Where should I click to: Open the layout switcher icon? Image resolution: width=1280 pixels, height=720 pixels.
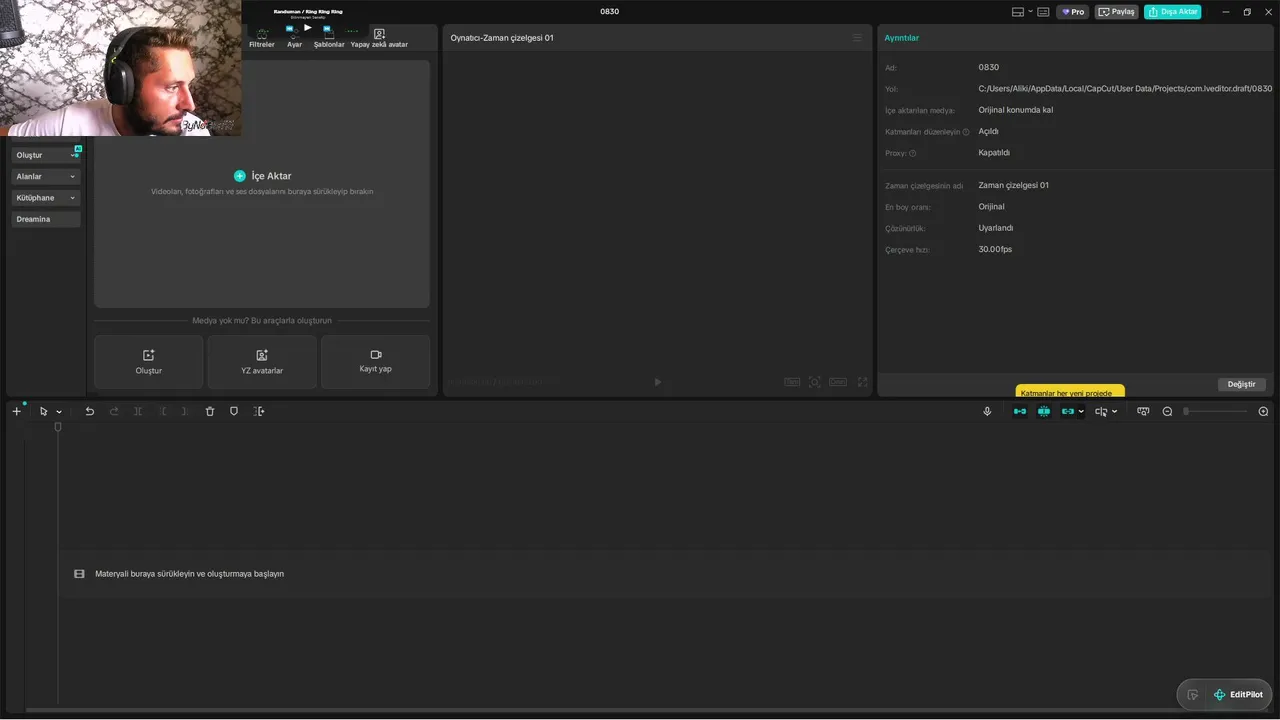click(x=1018, y=12)
